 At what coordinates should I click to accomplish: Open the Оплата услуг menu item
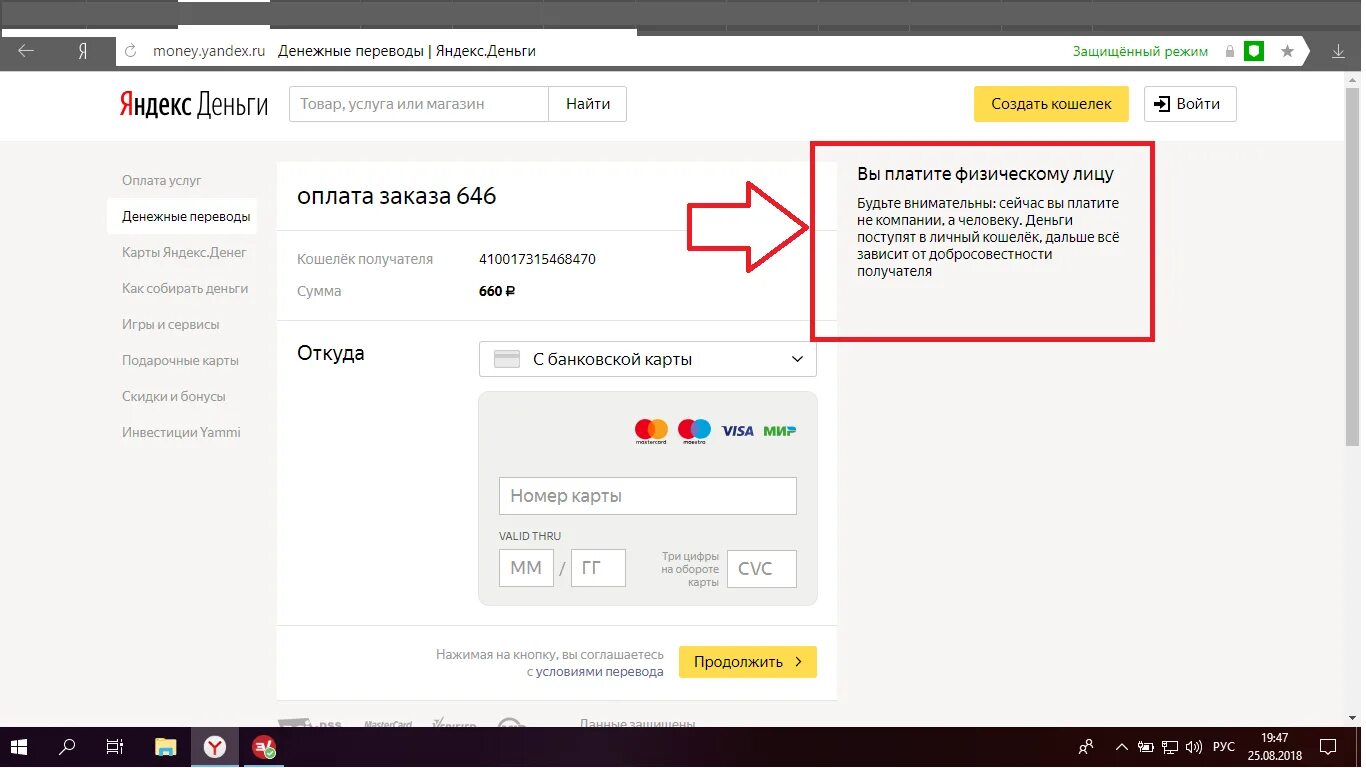click(x=162, y=180)
